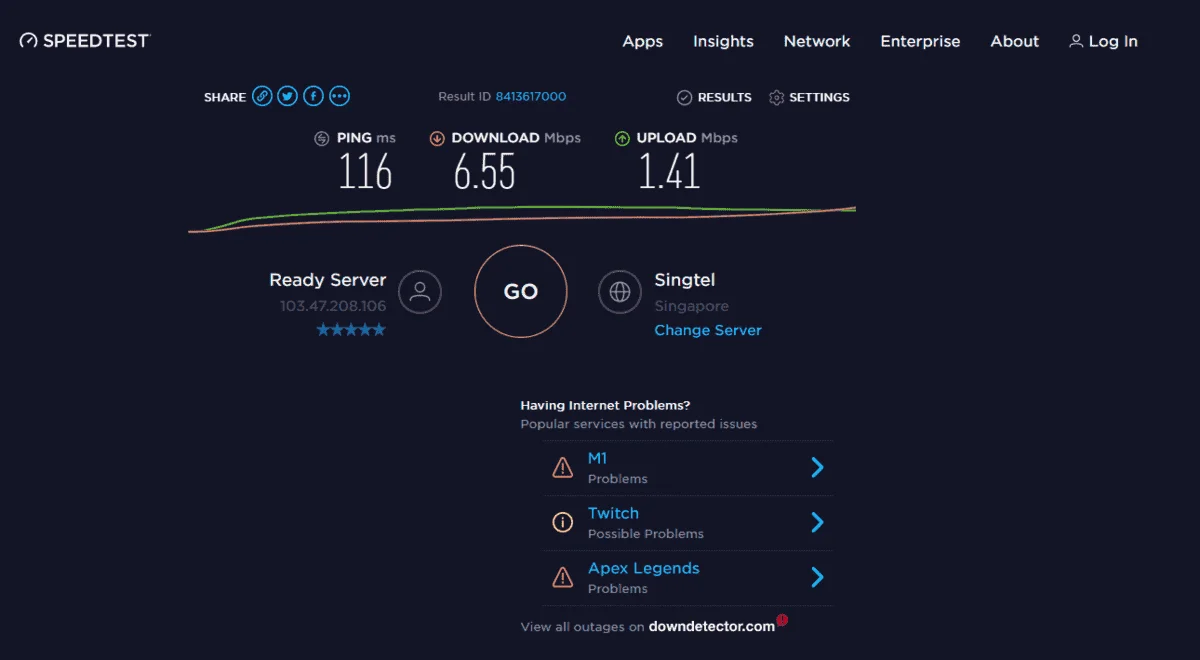Share result via Twitter icon
Image resolution: width=1200 pixels, height=660 pixels.
288,96
